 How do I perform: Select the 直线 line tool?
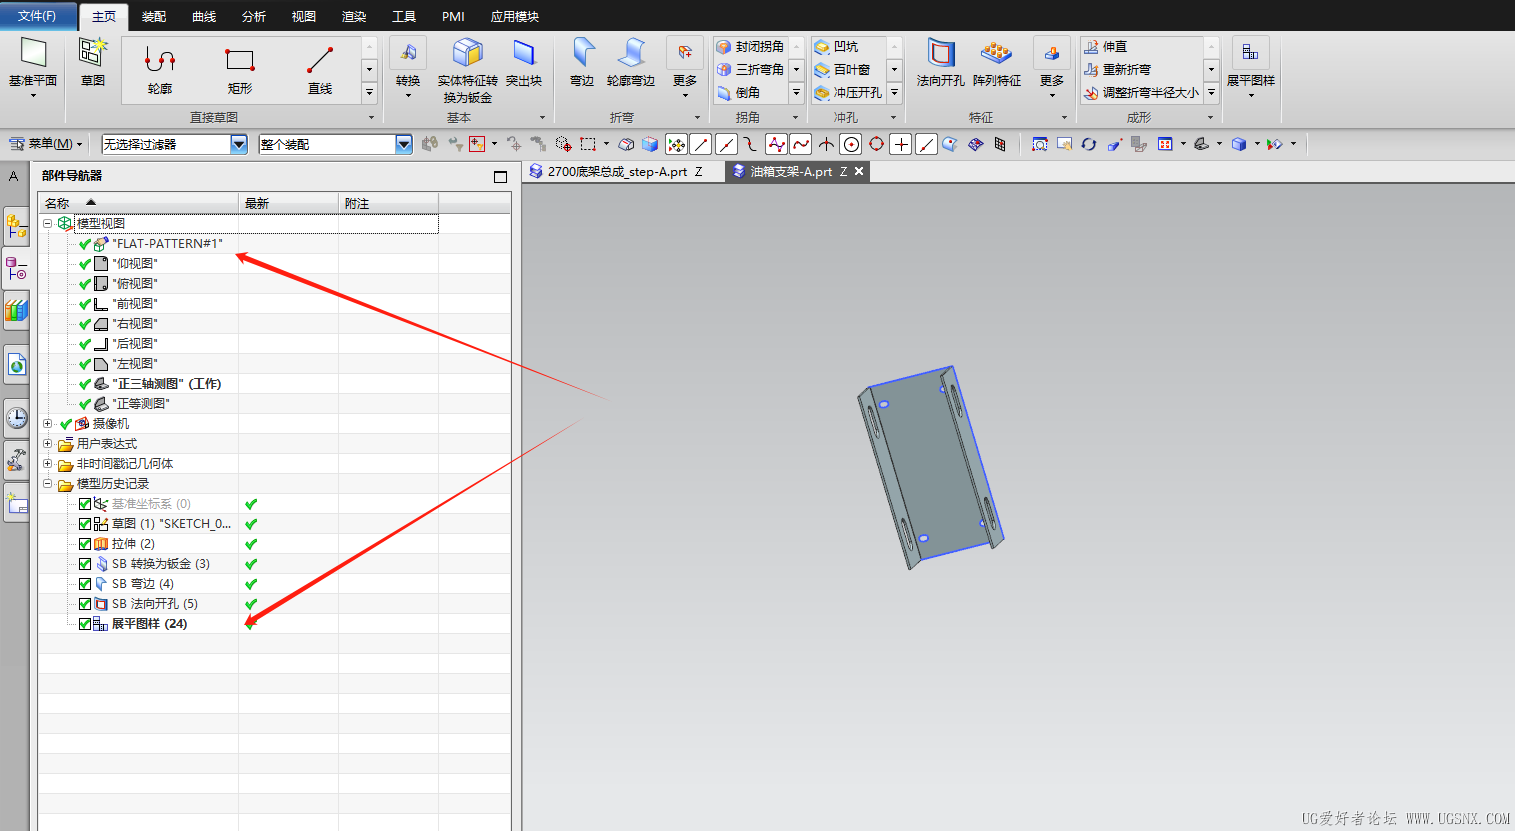click(x=320, y=70)
